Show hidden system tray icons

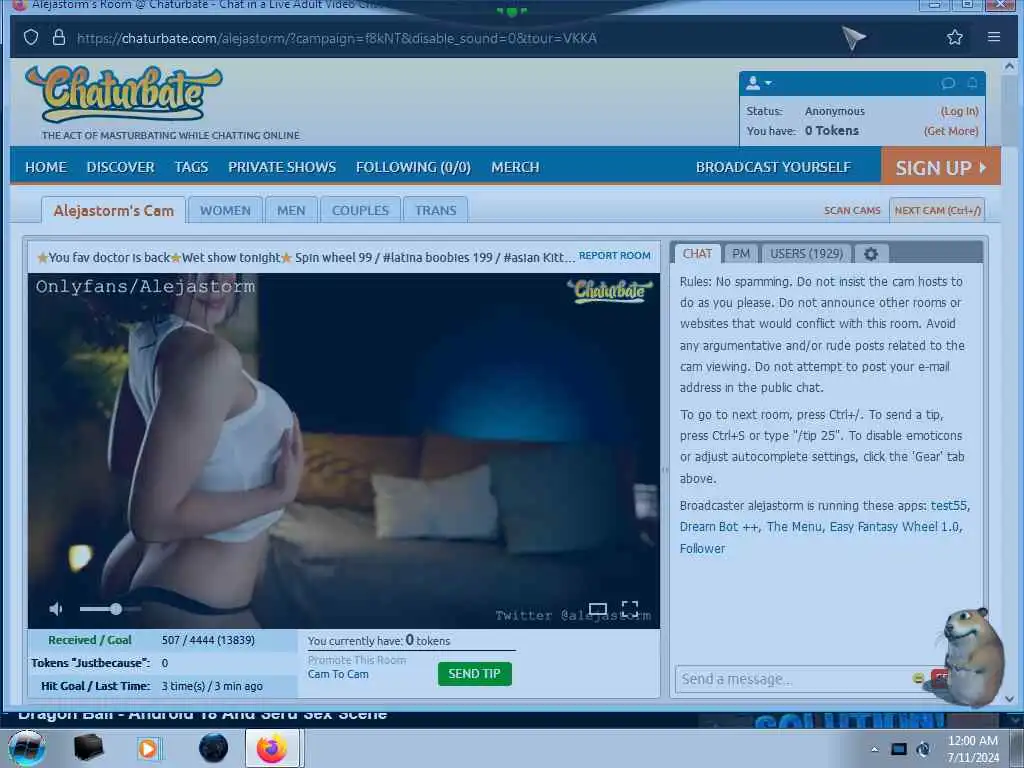[x=874, y=749]
